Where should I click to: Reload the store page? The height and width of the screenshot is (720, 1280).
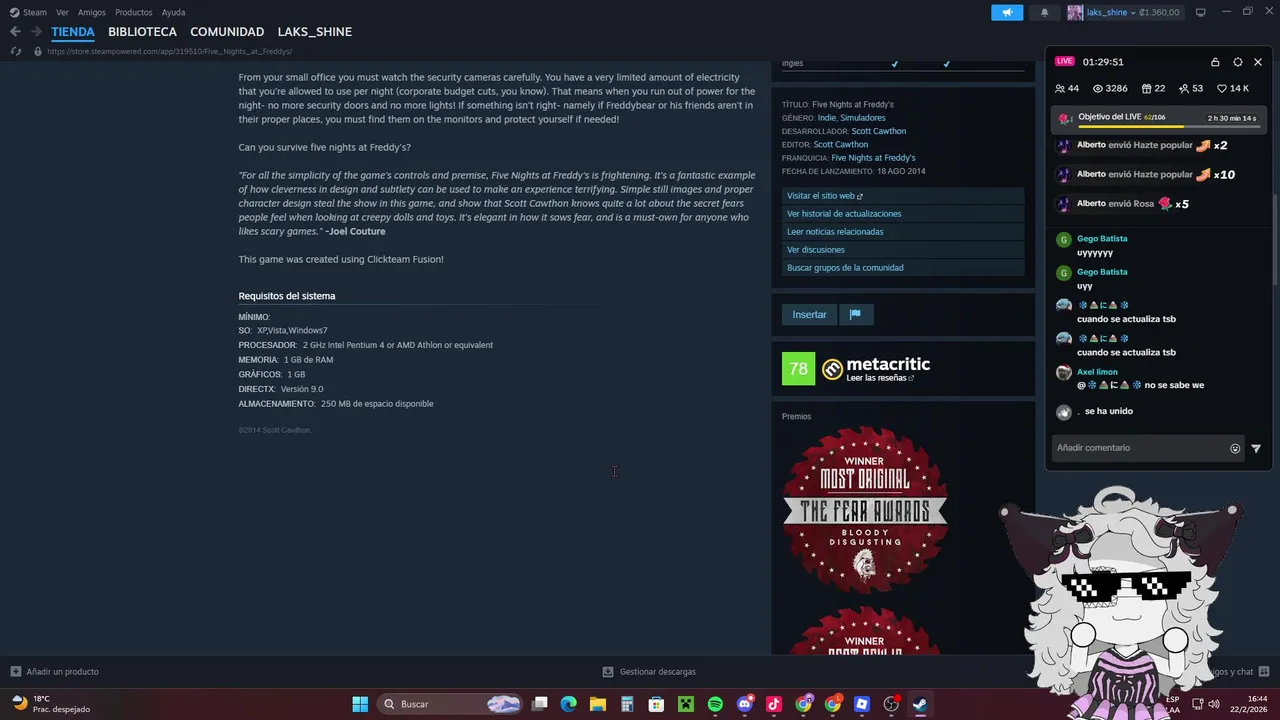[15, 51]
